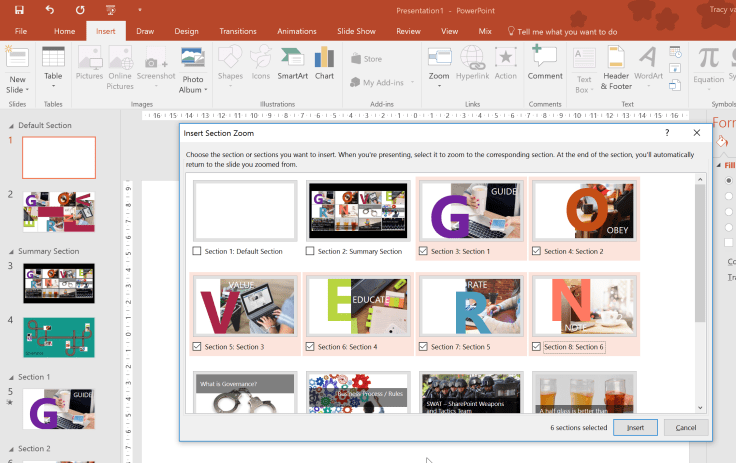Image resolution: width=736 pixels, height=463 pixels.
Task: Check Section 1: Default Section checkbox
Action: pos(197,251)
